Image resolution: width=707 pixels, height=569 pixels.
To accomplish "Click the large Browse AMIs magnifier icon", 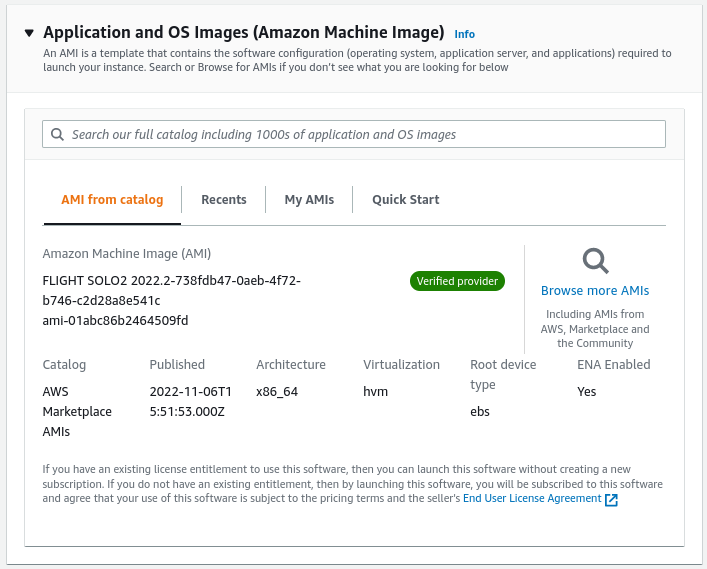I will tap(596, 261).
